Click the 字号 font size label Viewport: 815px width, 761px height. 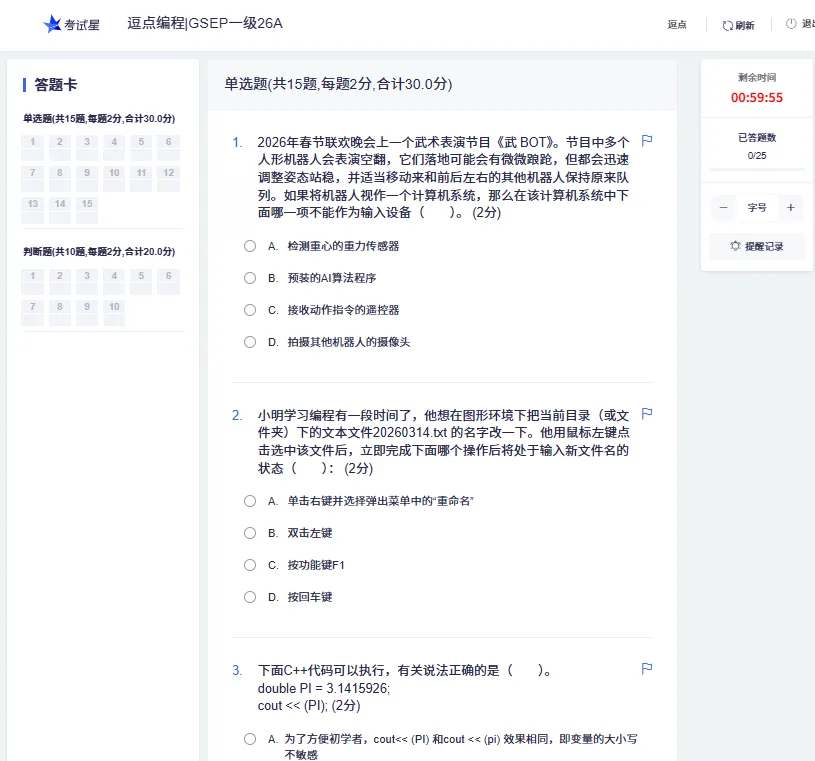757,207
